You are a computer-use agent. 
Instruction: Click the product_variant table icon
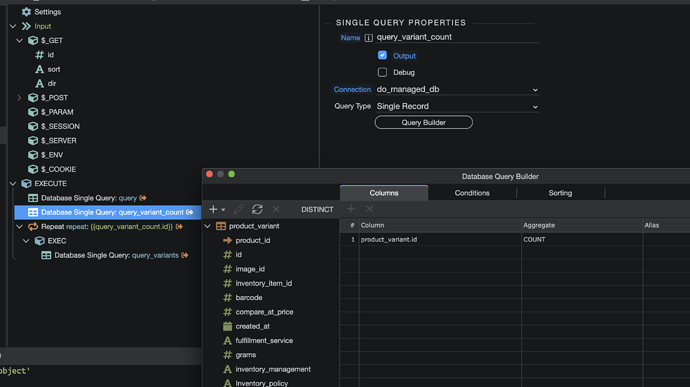pyautogui.click(x=221, y=226)
